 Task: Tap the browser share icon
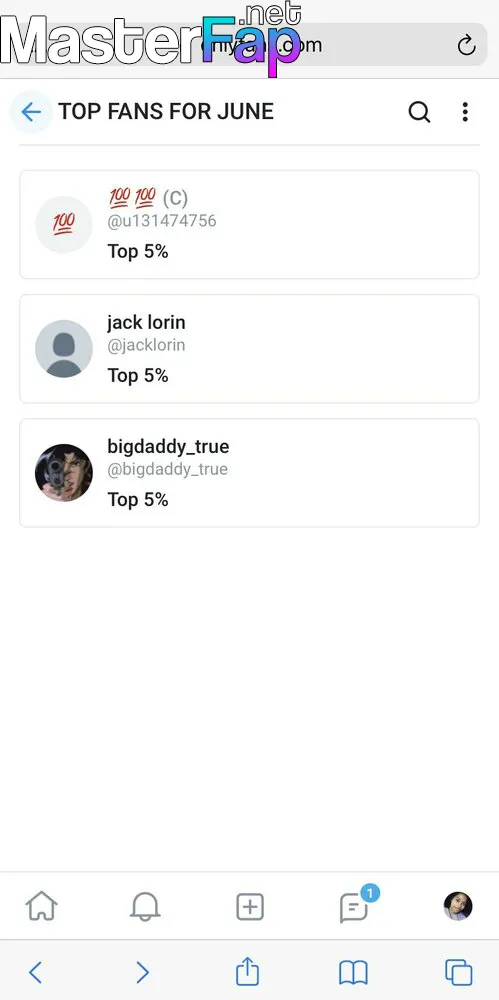[x=248, y=971]
